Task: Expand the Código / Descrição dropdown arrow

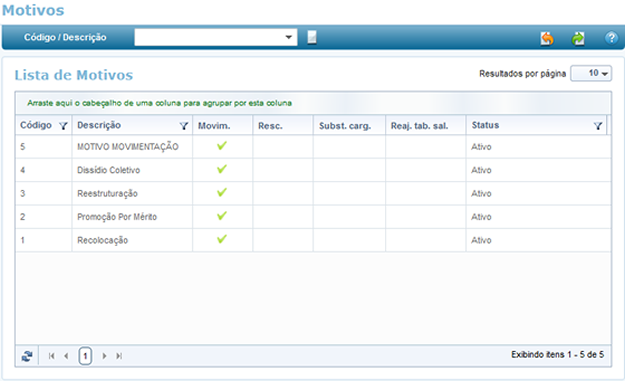Action: pos(289,37)
